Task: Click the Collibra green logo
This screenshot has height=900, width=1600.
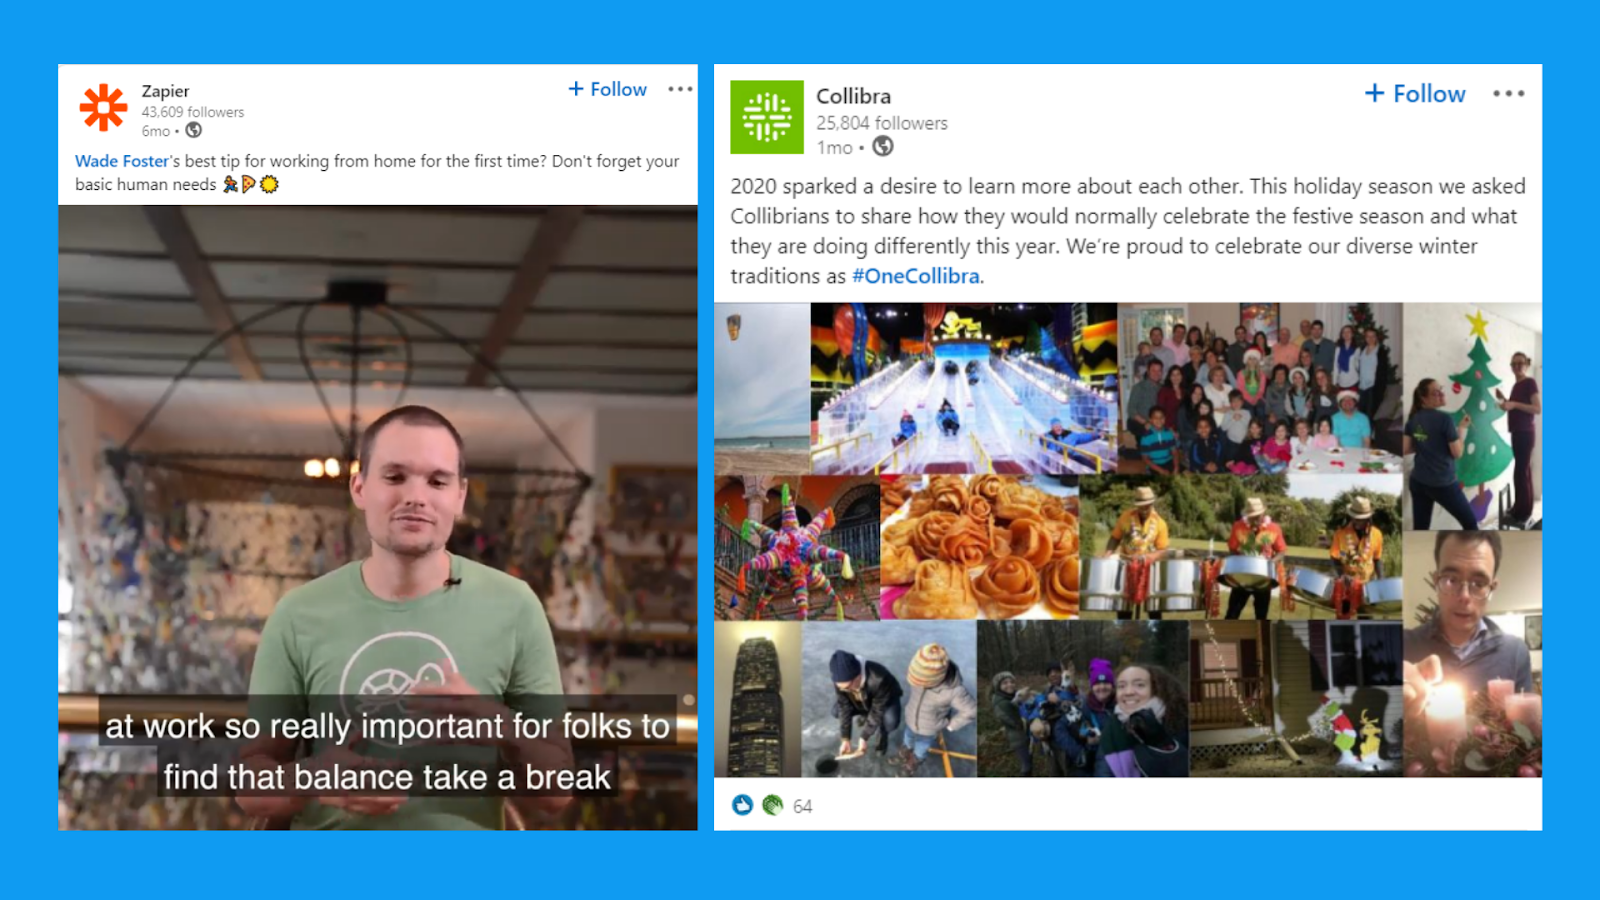Action: 767,117
